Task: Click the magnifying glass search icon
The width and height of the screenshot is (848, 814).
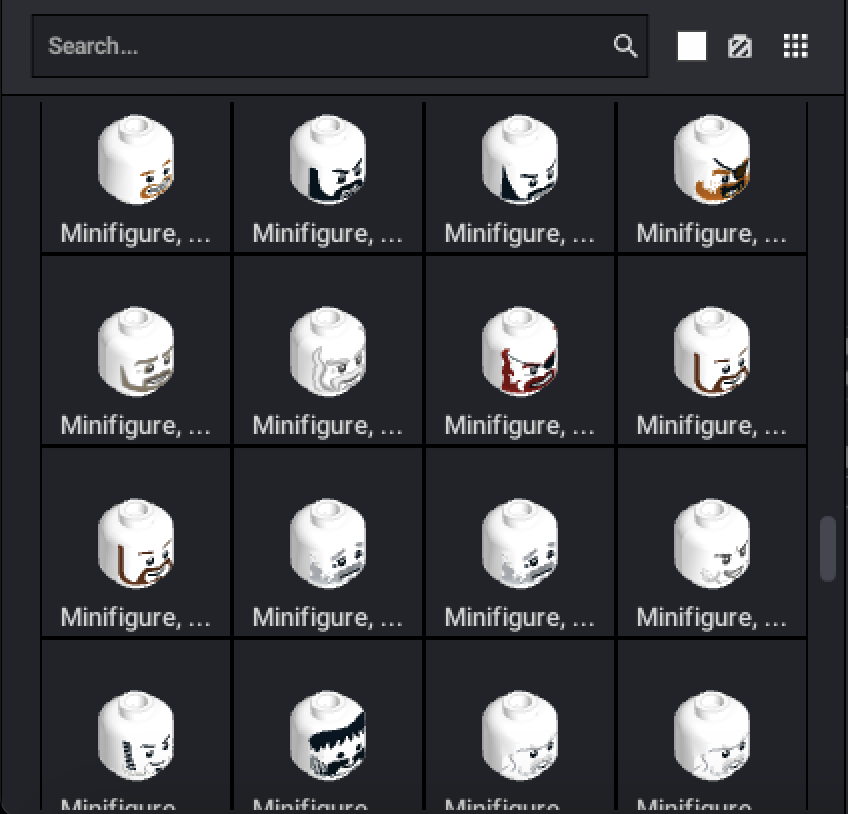Action: point(625,46)
